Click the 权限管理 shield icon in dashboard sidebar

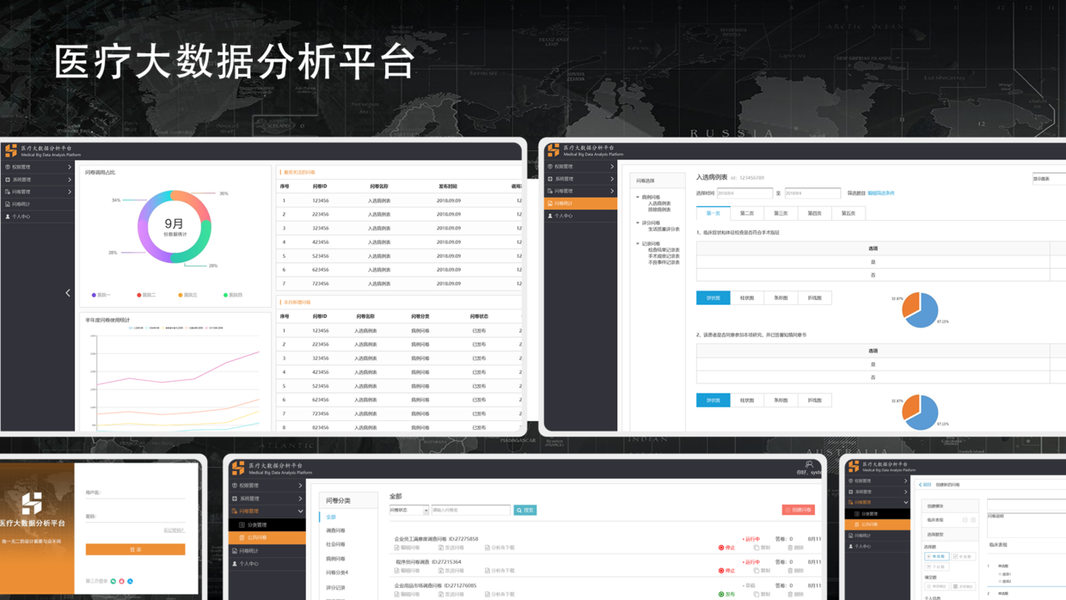click(8, 166)
